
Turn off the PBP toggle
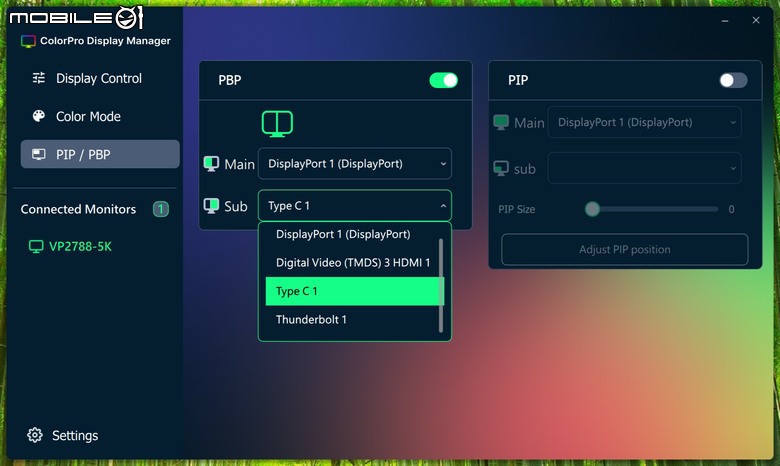tap(443, 80)
